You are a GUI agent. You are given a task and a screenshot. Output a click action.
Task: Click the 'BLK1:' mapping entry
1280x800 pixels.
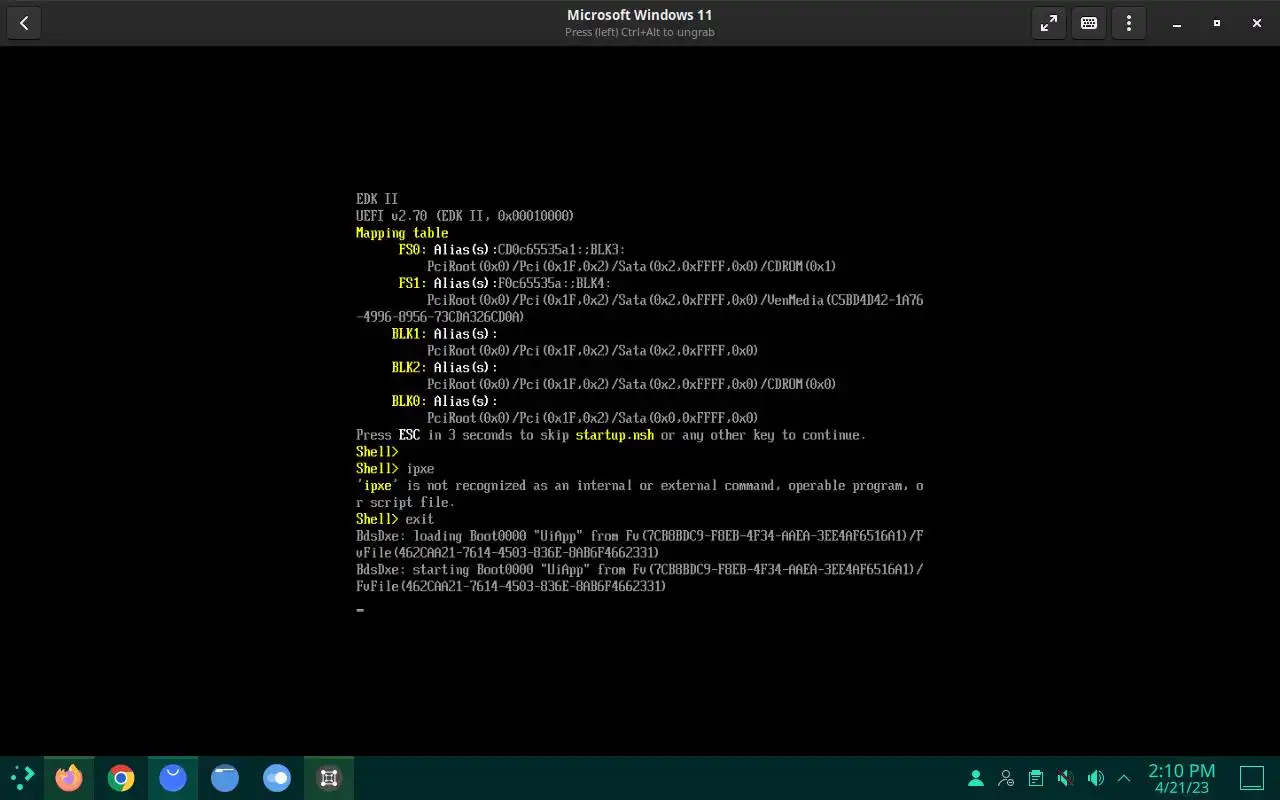click(409, 334)
